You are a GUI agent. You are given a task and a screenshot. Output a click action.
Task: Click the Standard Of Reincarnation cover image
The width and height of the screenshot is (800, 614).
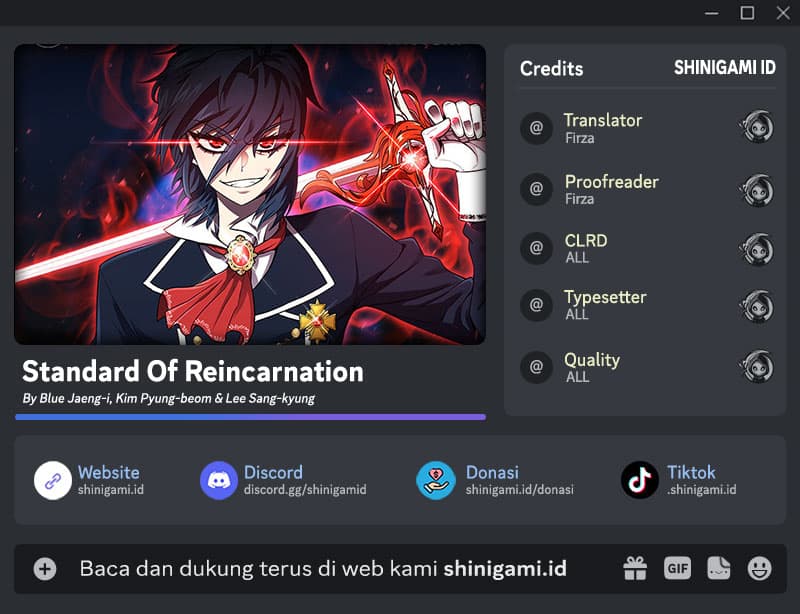[x=250, y=194]
